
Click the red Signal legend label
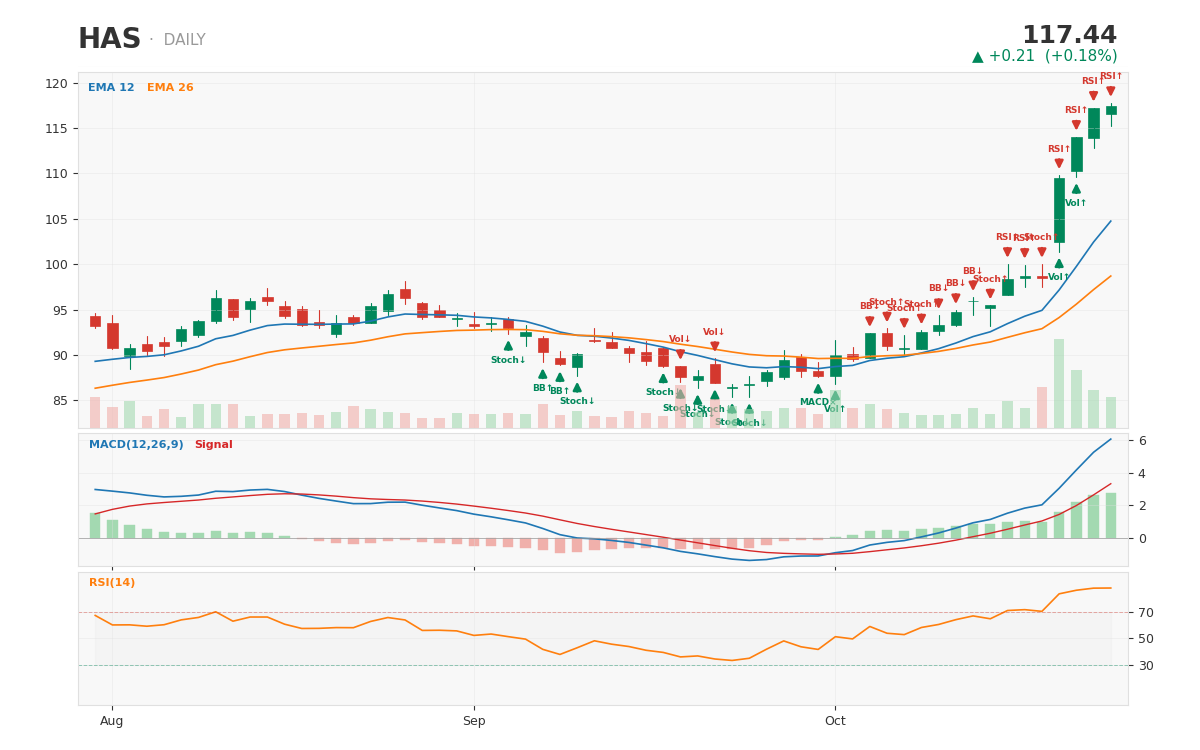point(213,445)
